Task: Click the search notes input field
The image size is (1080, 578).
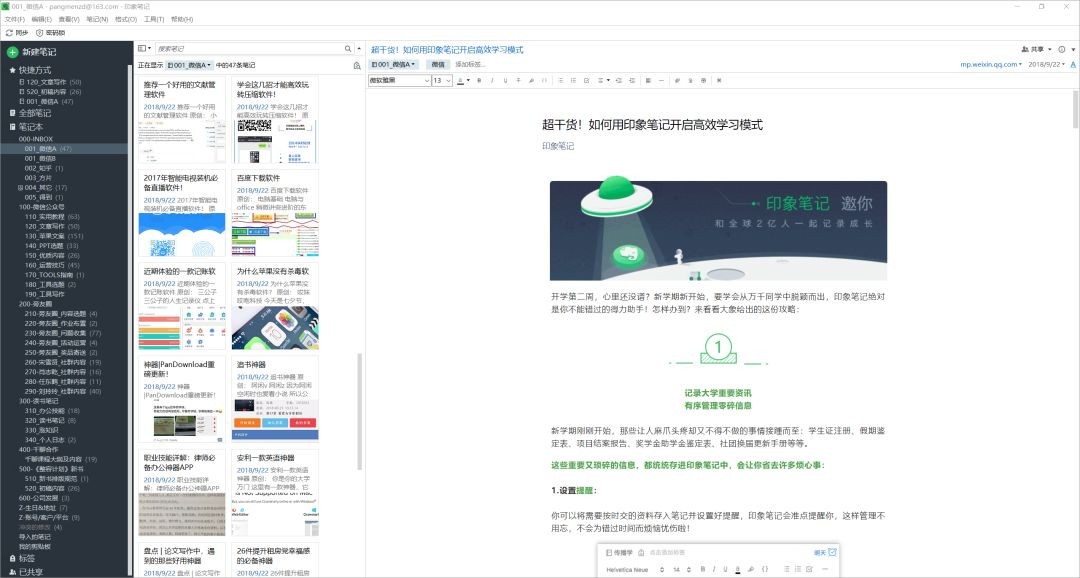Action: pyautogui.click(x=250, y=47)
